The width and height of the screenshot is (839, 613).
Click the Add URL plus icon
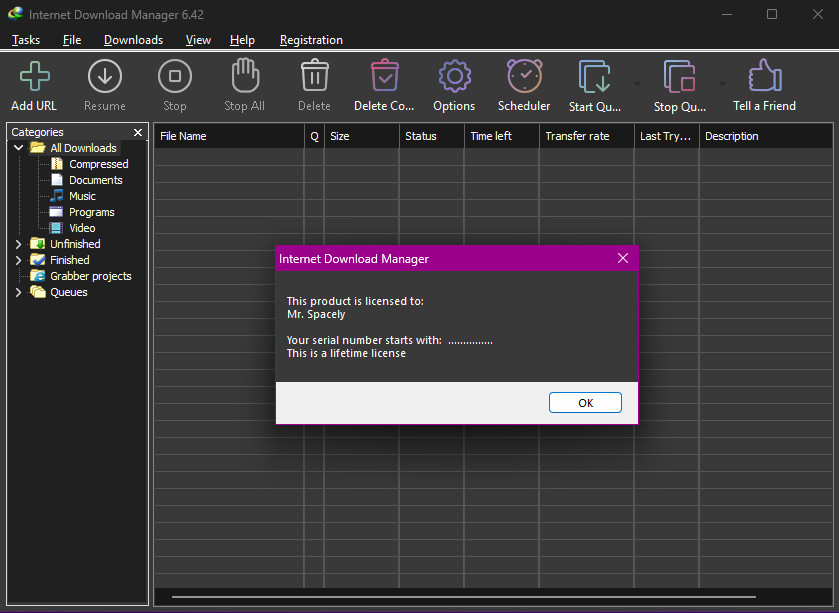tap(35, 76)
